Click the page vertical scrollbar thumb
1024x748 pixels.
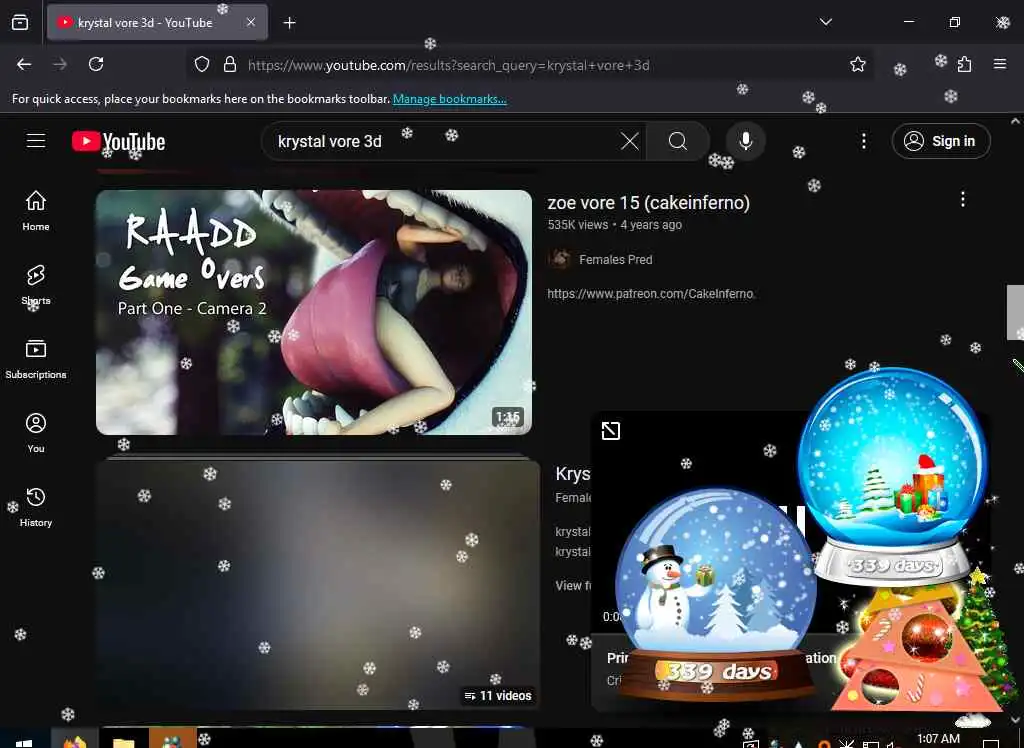click(1015, 312)
